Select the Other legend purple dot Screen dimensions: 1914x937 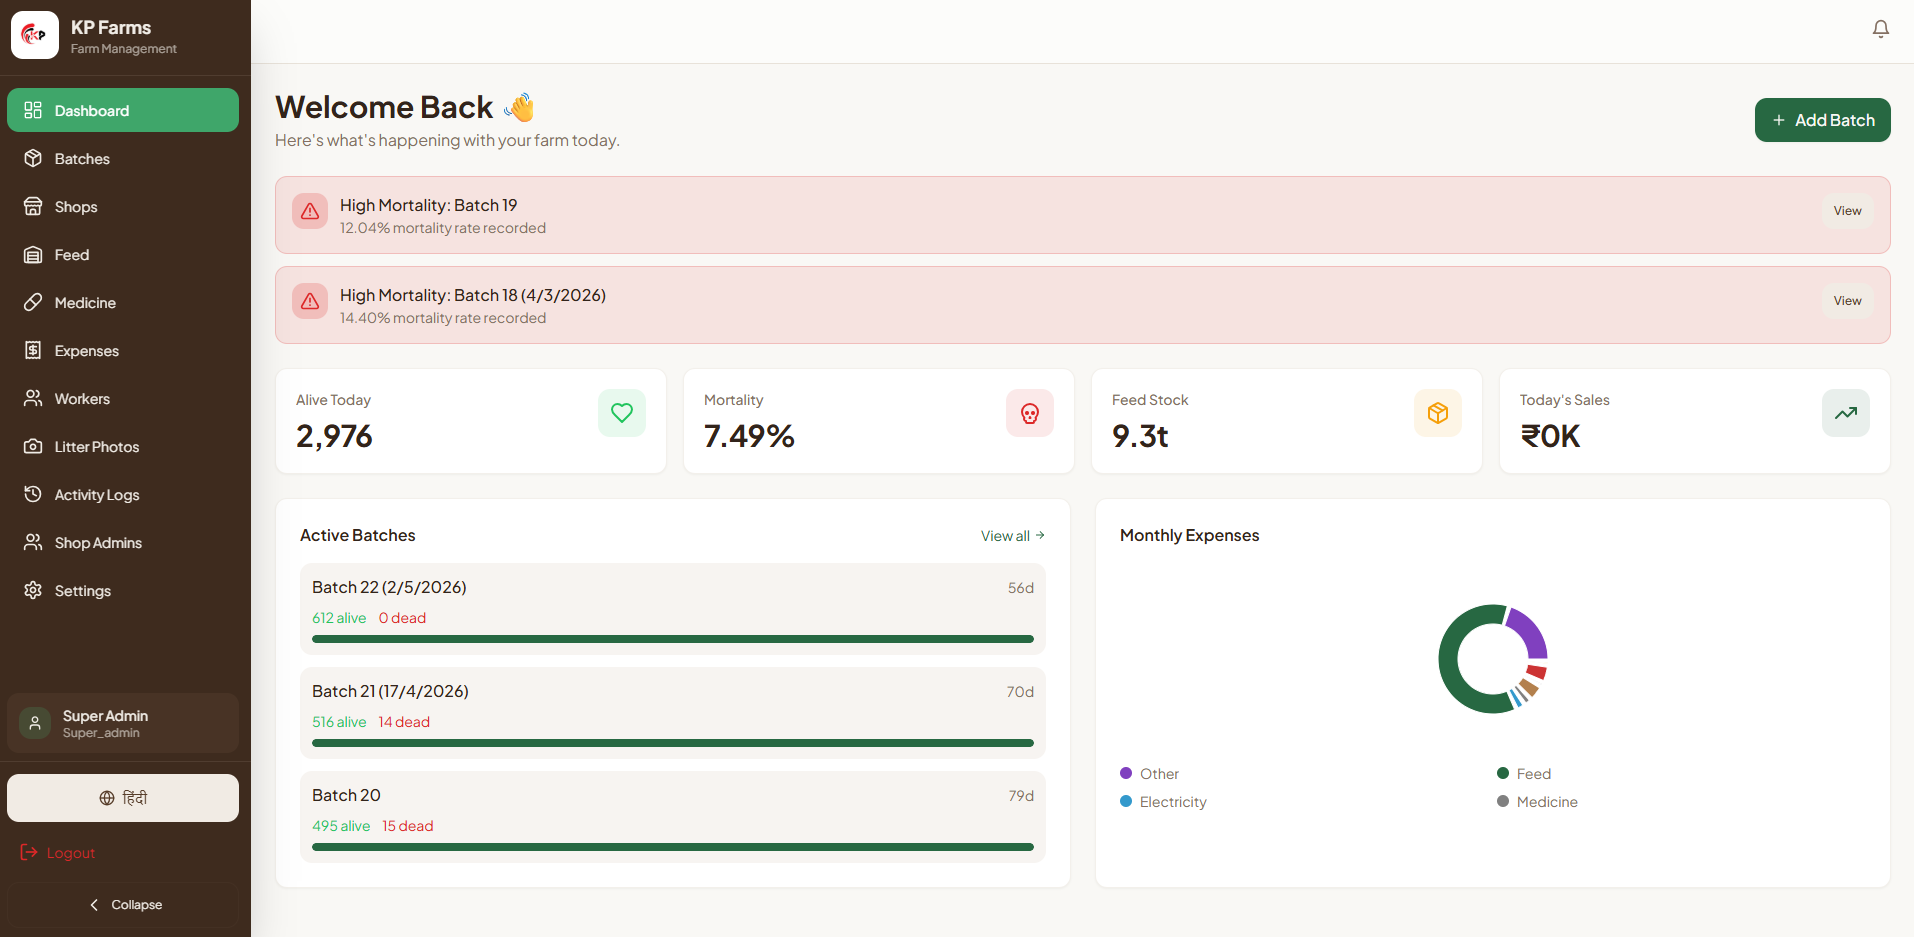(x=1126, y=773)
